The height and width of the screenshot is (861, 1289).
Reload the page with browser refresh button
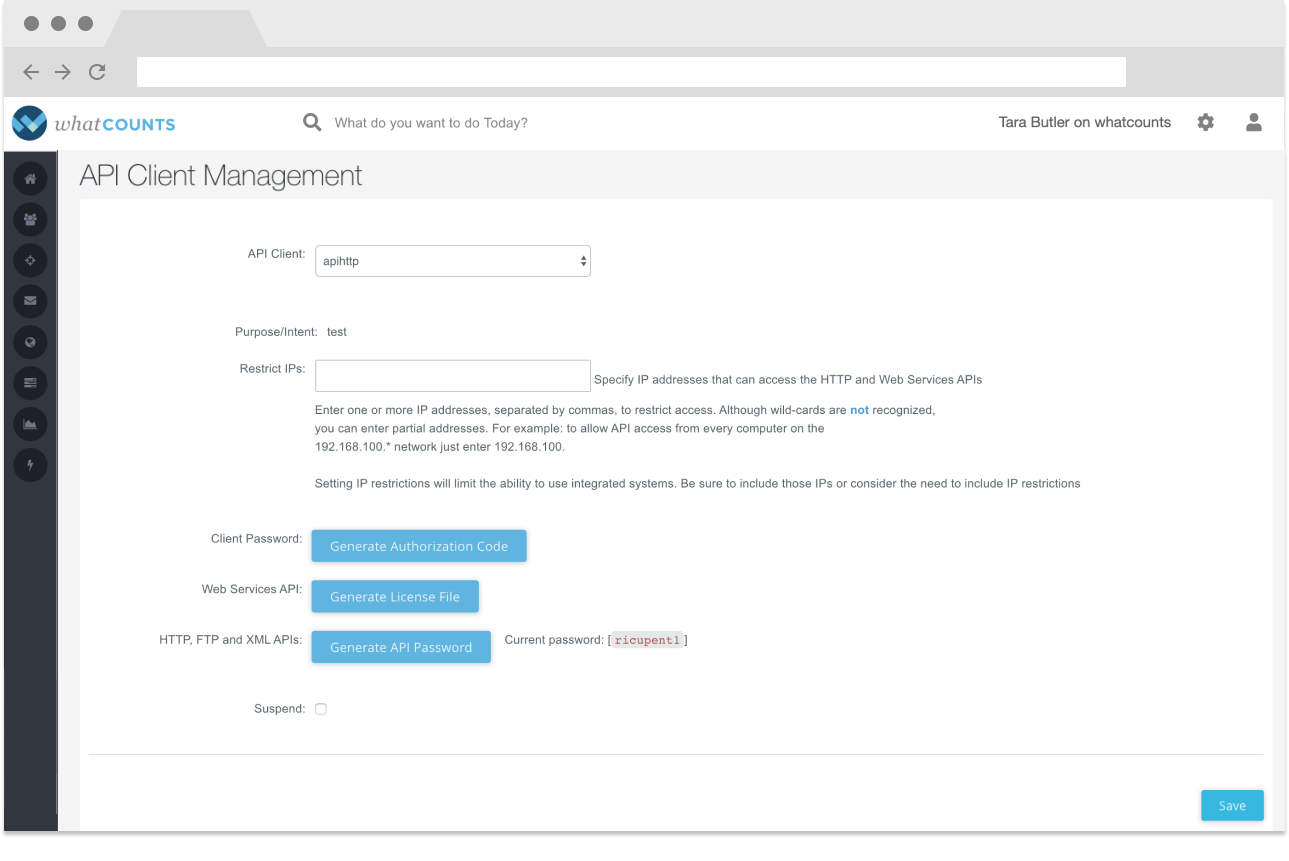(97, 72)
